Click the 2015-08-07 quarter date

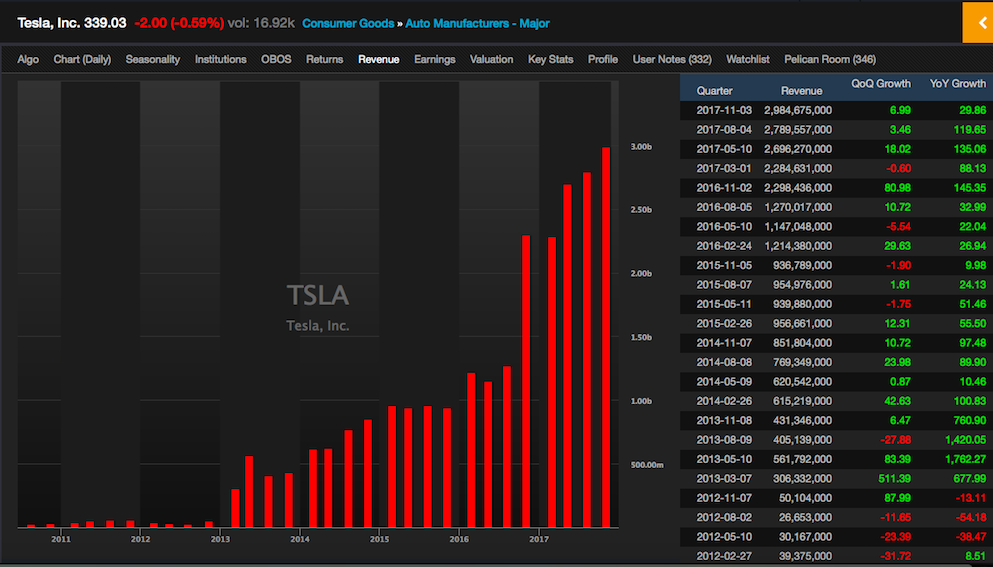coord(724,285)
